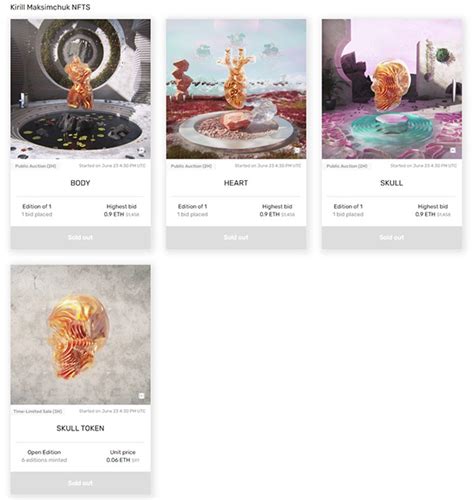Screen dimensions: 474x500
Task: Open the SKULL TOKEN artwork thumbnail
Action: tap(80, 335)
